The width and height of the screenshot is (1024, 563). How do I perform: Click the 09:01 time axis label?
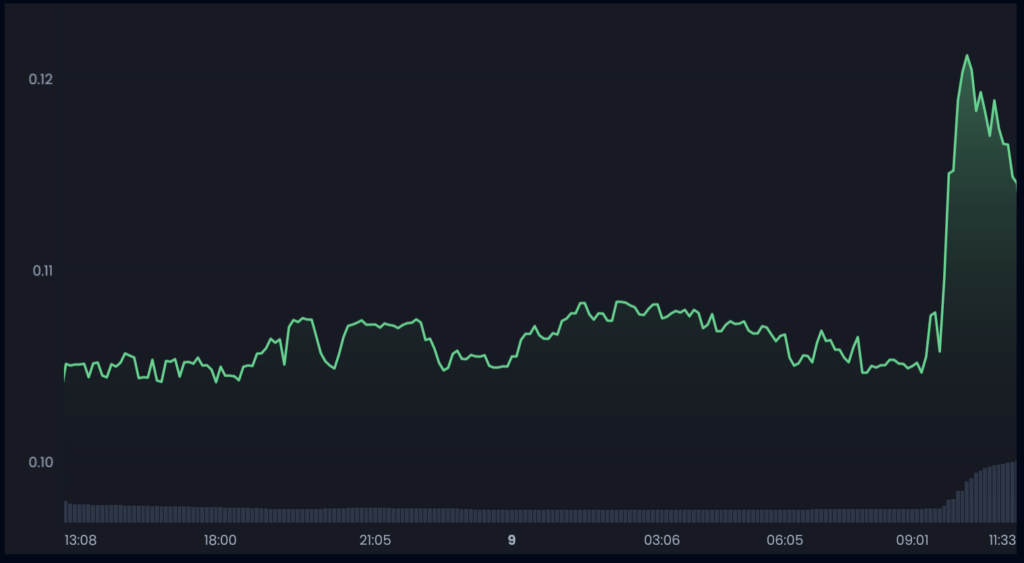(x=912, y=540)
